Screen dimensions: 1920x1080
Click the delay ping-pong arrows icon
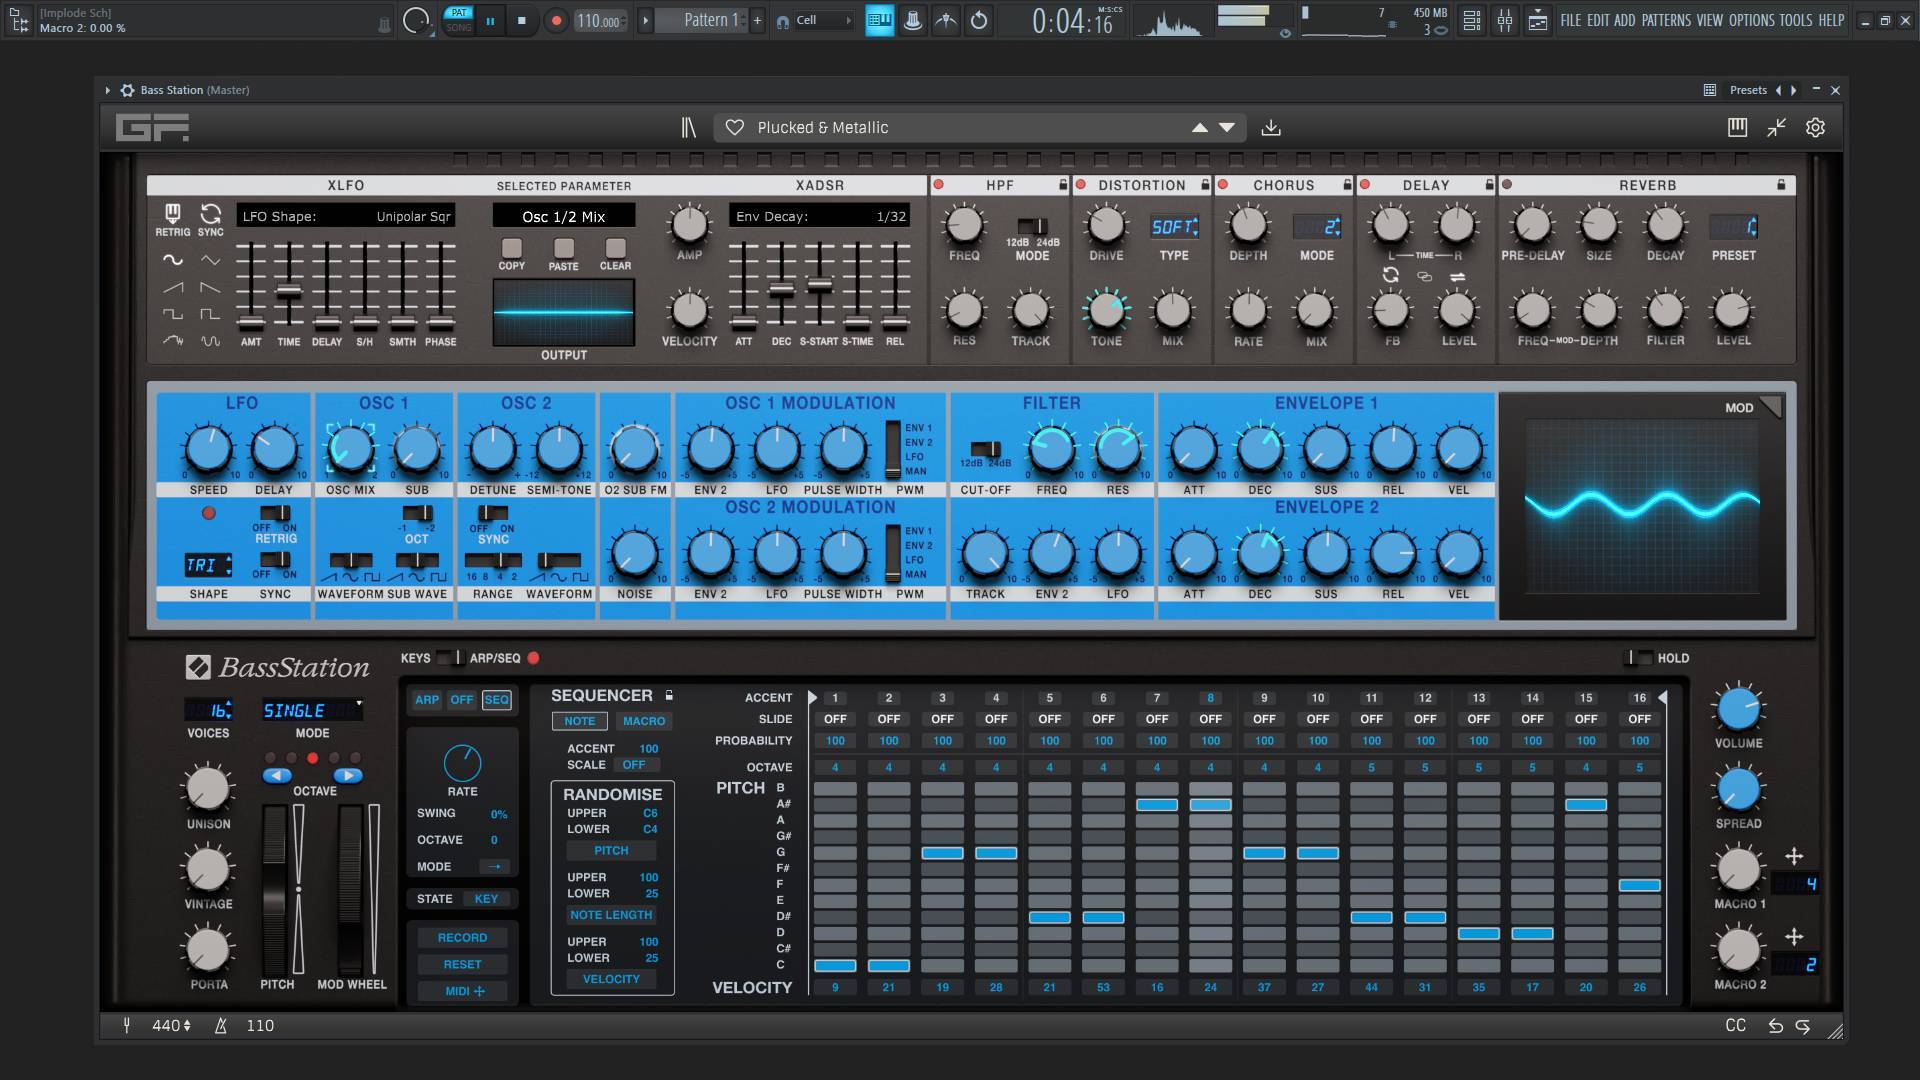point(1458,277)
